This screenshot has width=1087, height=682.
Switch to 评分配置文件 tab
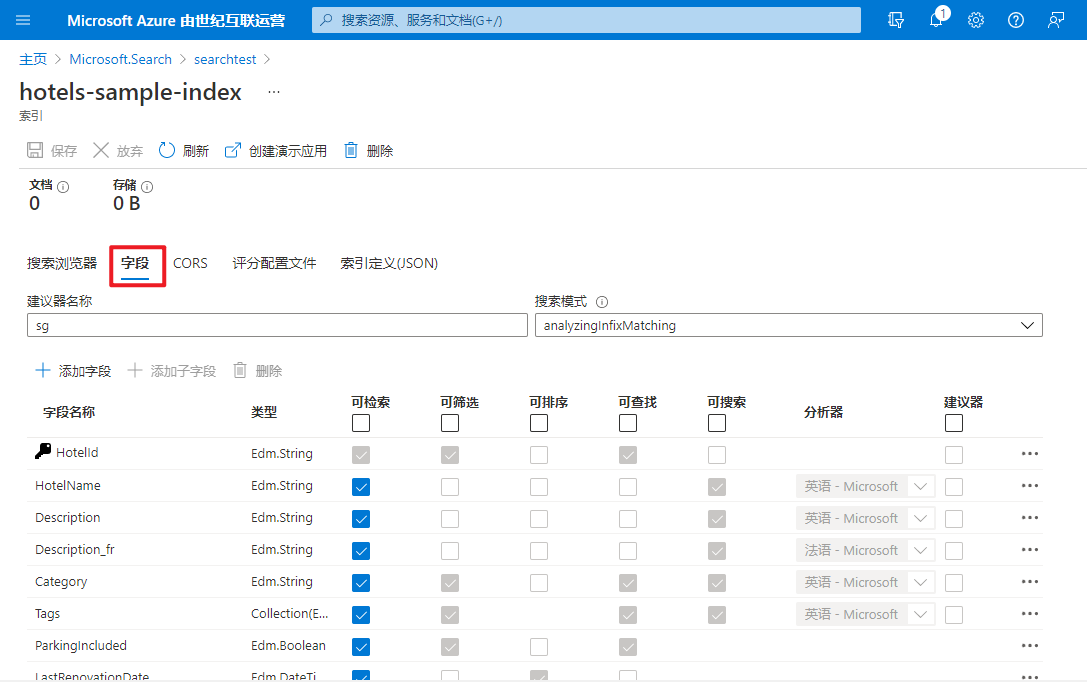[x=274, y=263]
